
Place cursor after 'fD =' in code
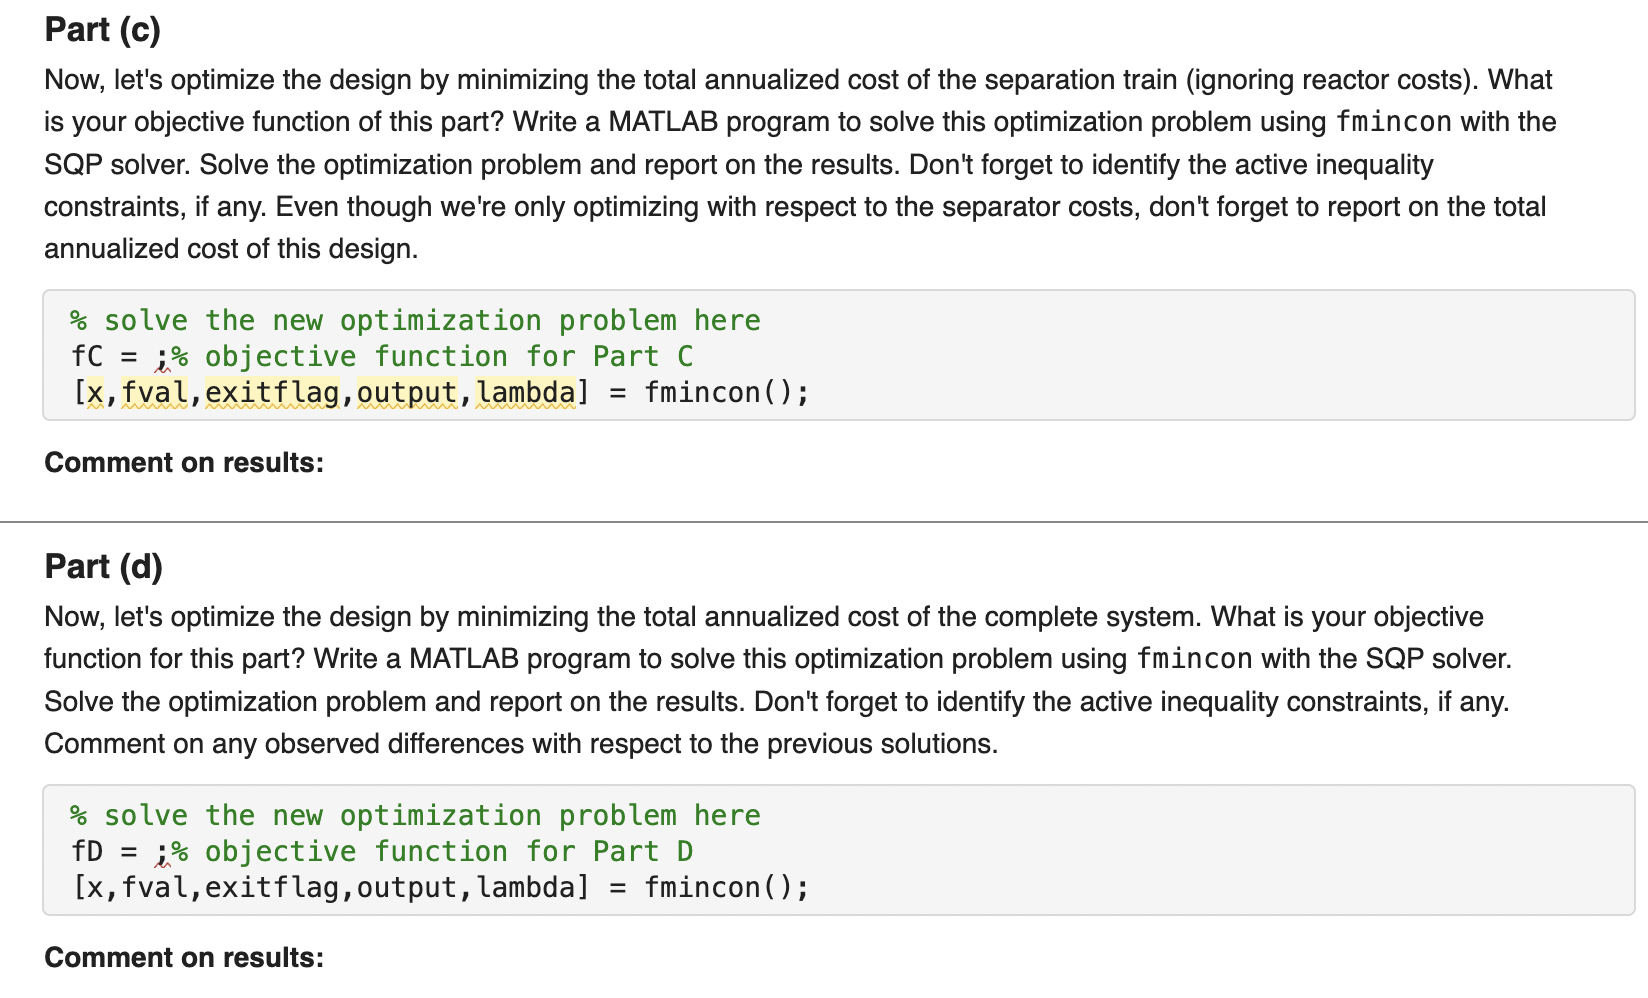click(x=146, y=852)
